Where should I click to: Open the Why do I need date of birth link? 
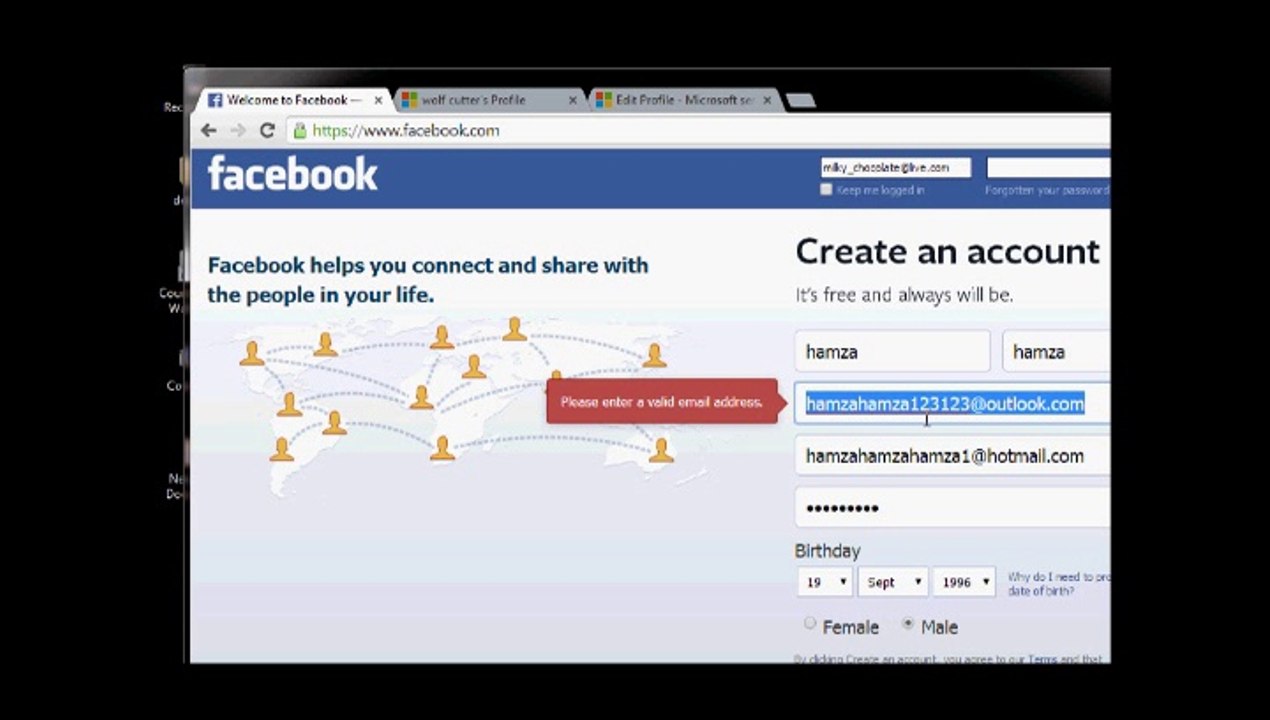[x=1058, y=584]
